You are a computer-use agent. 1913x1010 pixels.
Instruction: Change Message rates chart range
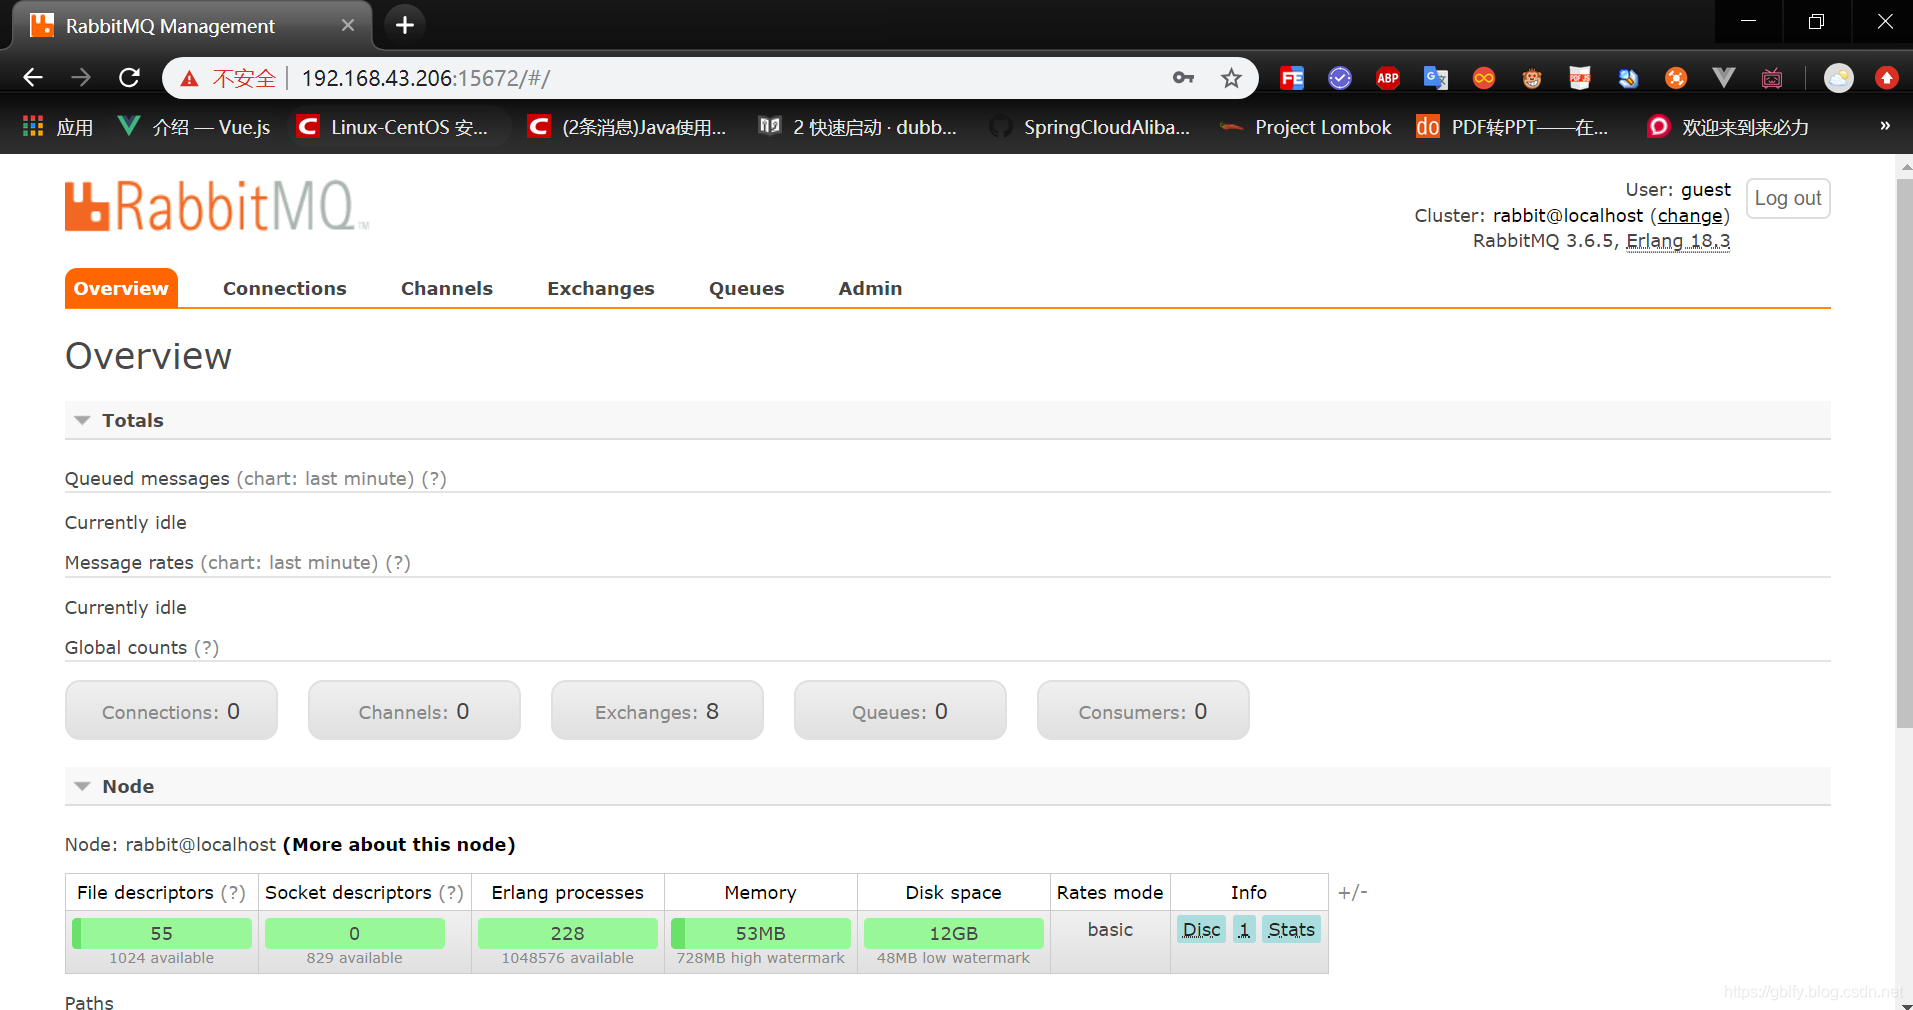click(289, 562)
